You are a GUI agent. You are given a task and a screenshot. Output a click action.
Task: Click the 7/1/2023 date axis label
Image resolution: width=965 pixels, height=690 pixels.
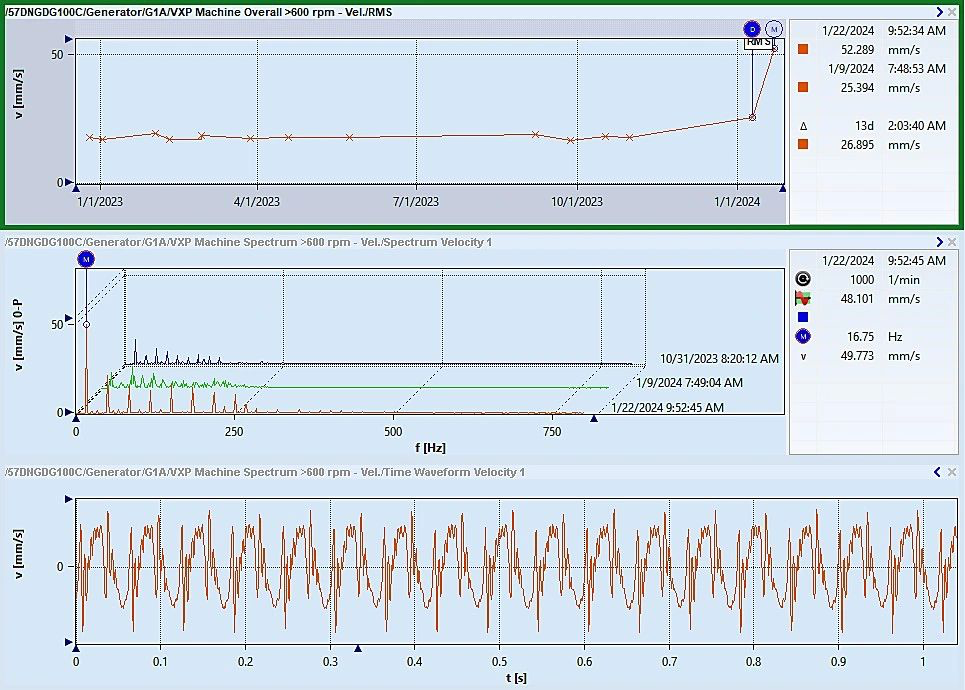[x=416, y=202]
